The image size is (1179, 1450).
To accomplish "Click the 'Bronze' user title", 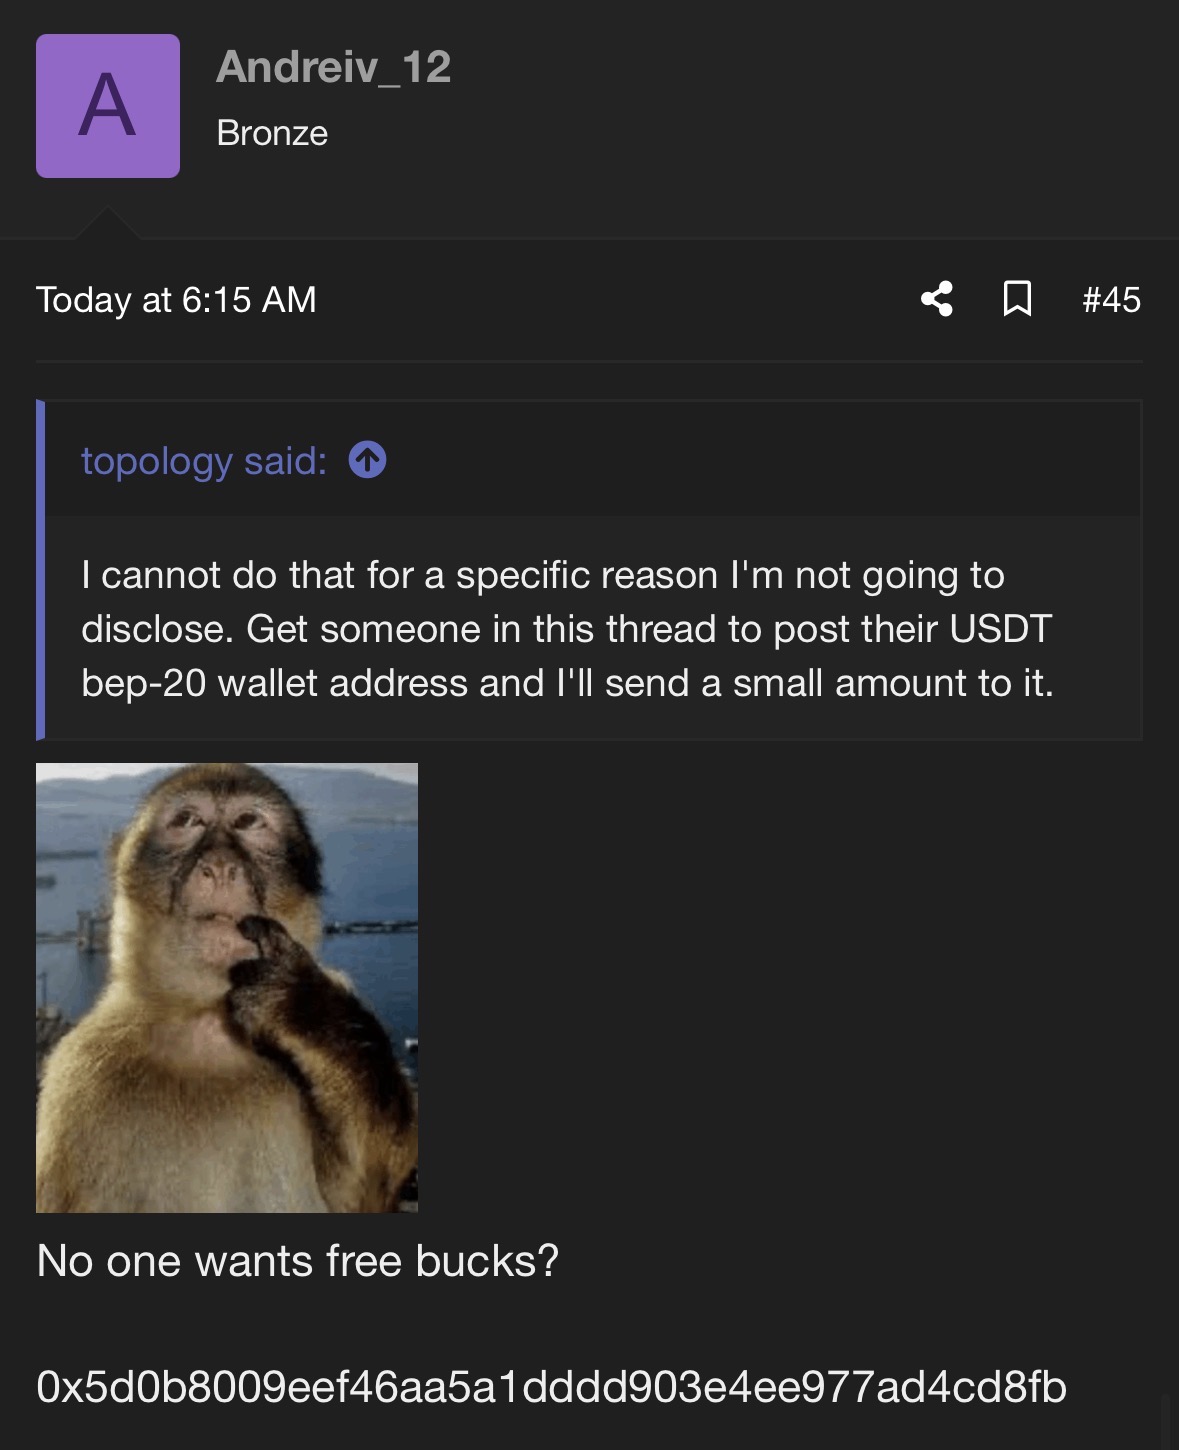I will click(x=272, y=133).
